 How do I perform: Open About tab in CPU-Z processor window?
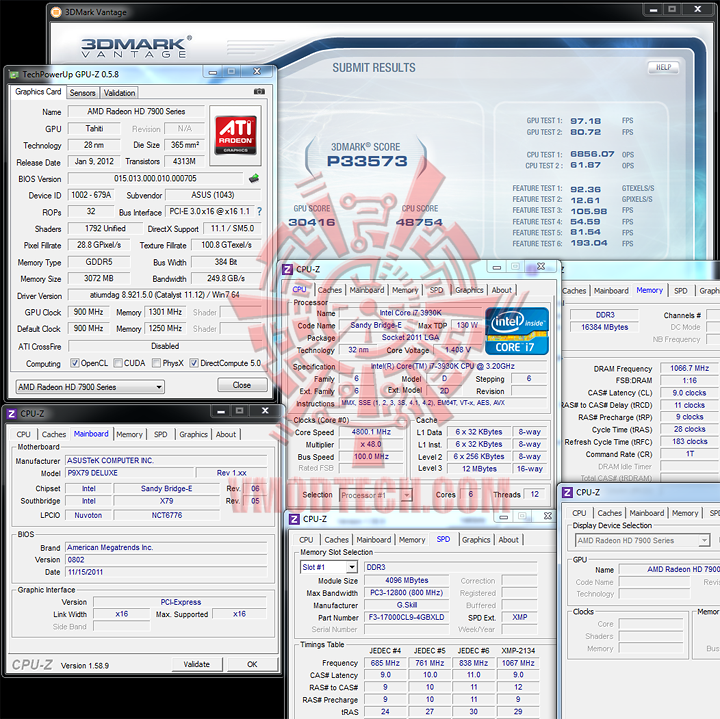pos(501,290)
